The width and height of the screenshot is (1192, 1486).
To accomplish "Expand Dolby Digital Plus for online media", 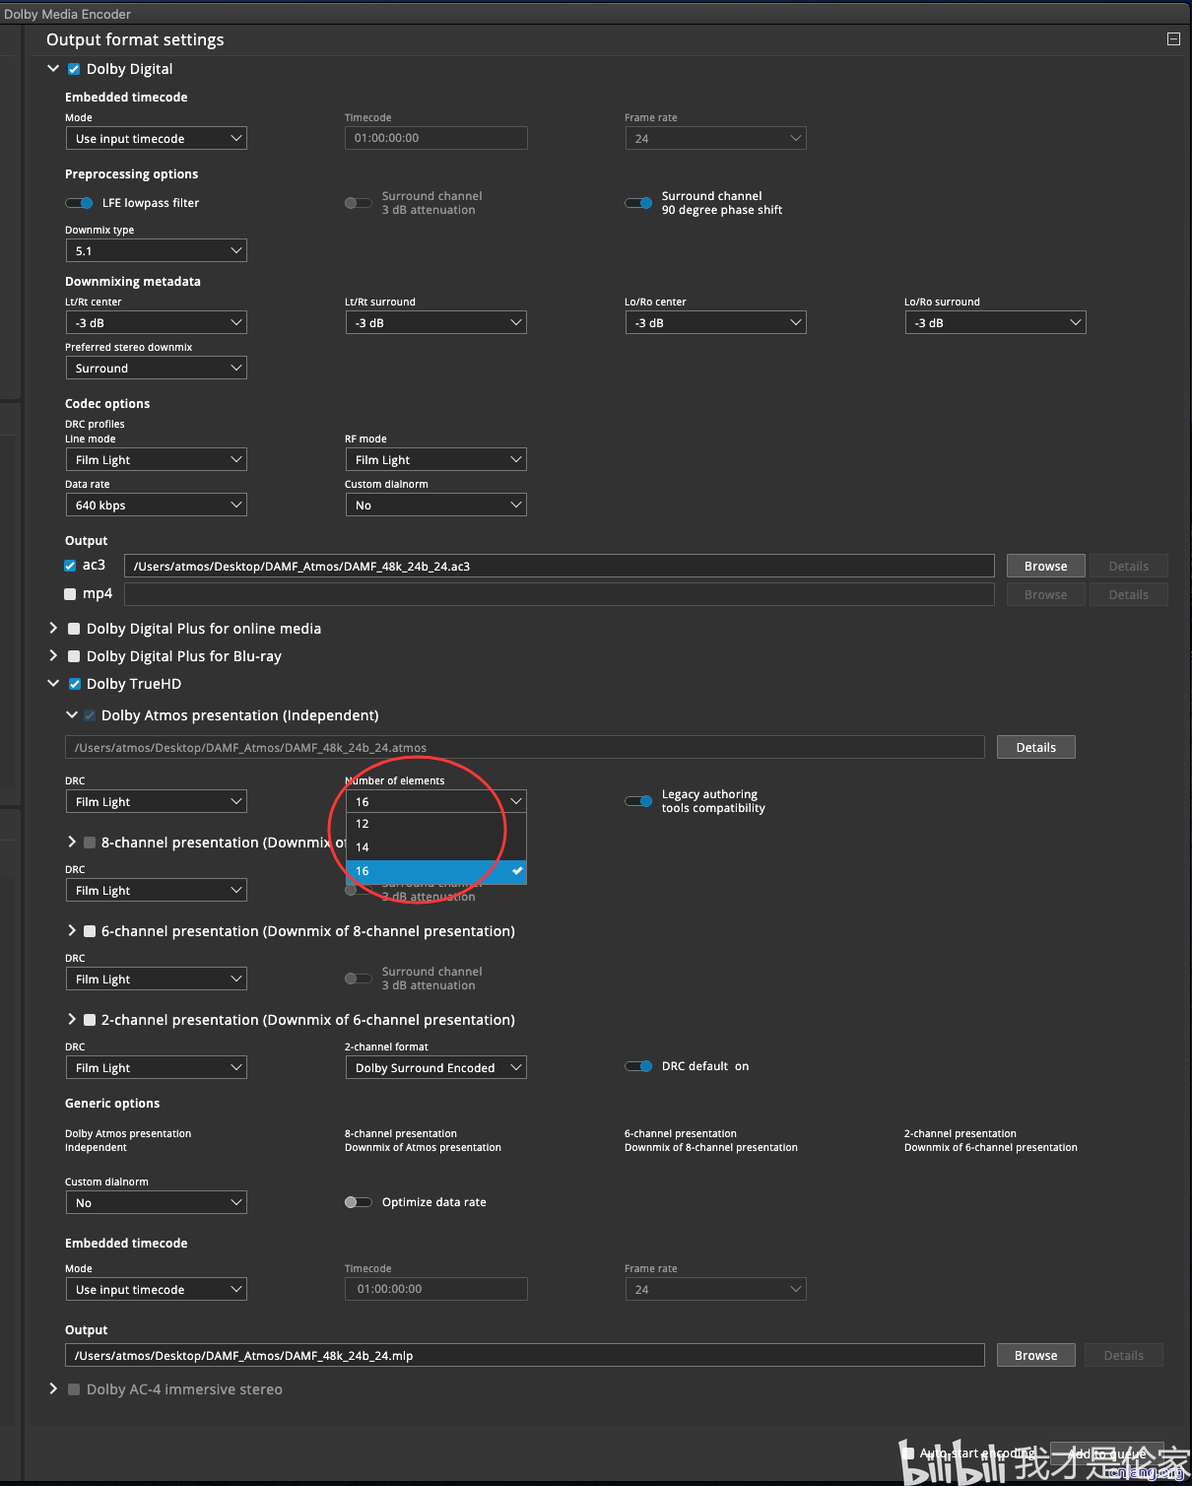I will coord(53,628).
